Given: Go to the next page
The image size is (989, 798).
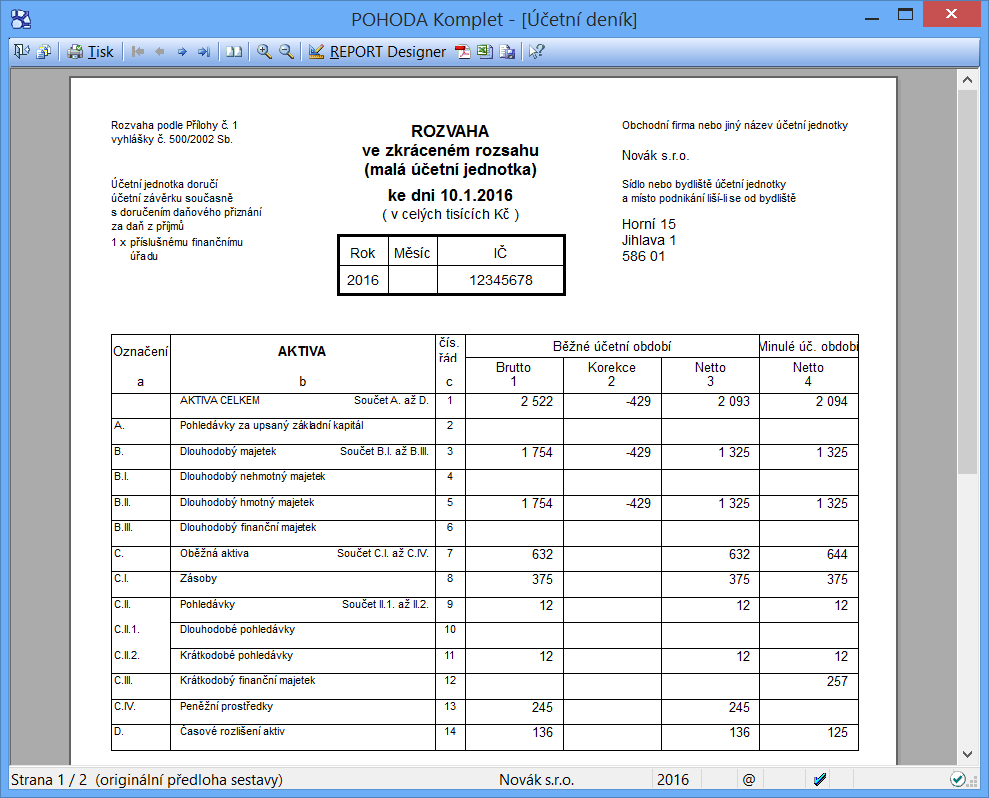Looking at the screenshot, I should pyautogui.click(x=182, y=52).
